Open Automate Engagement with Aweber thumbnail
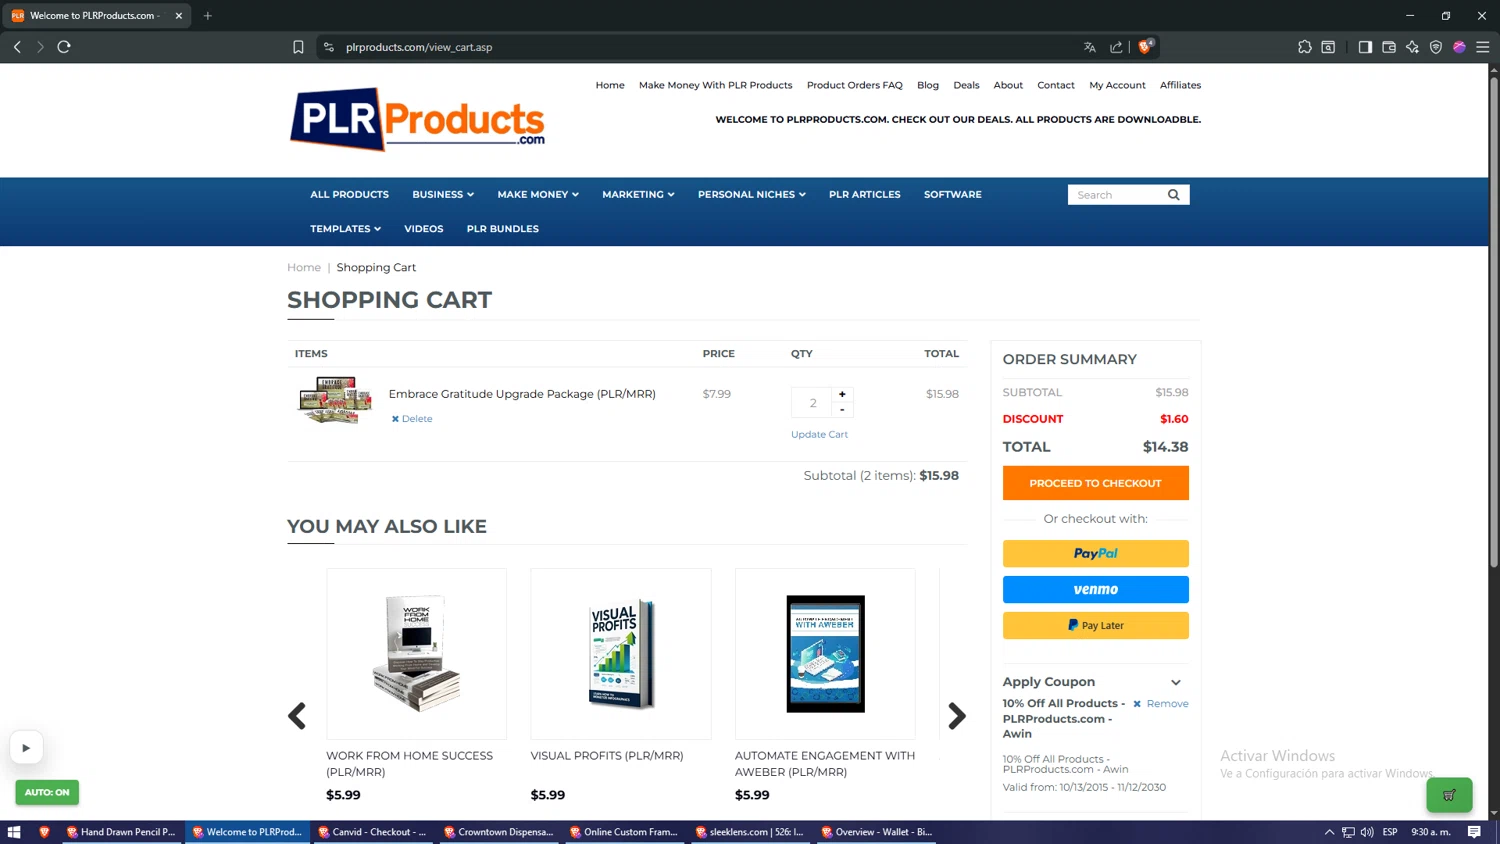 point(825,654)
